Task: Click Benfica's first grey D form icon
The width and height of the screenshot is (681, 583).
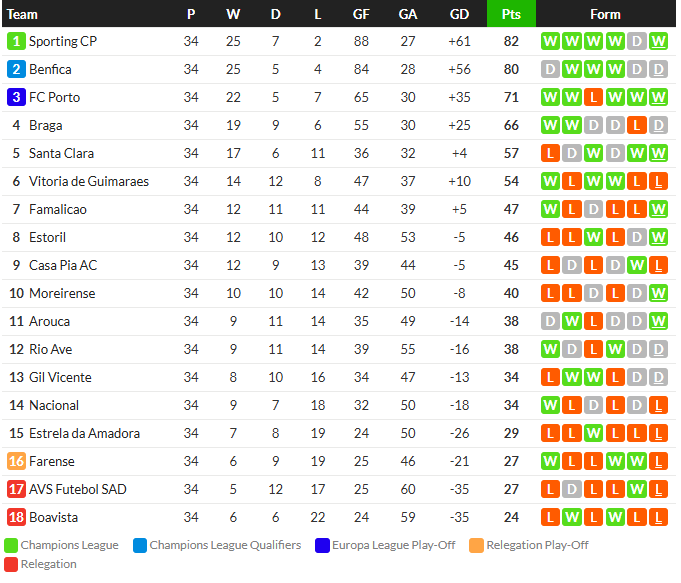Action: coord(550,69)
